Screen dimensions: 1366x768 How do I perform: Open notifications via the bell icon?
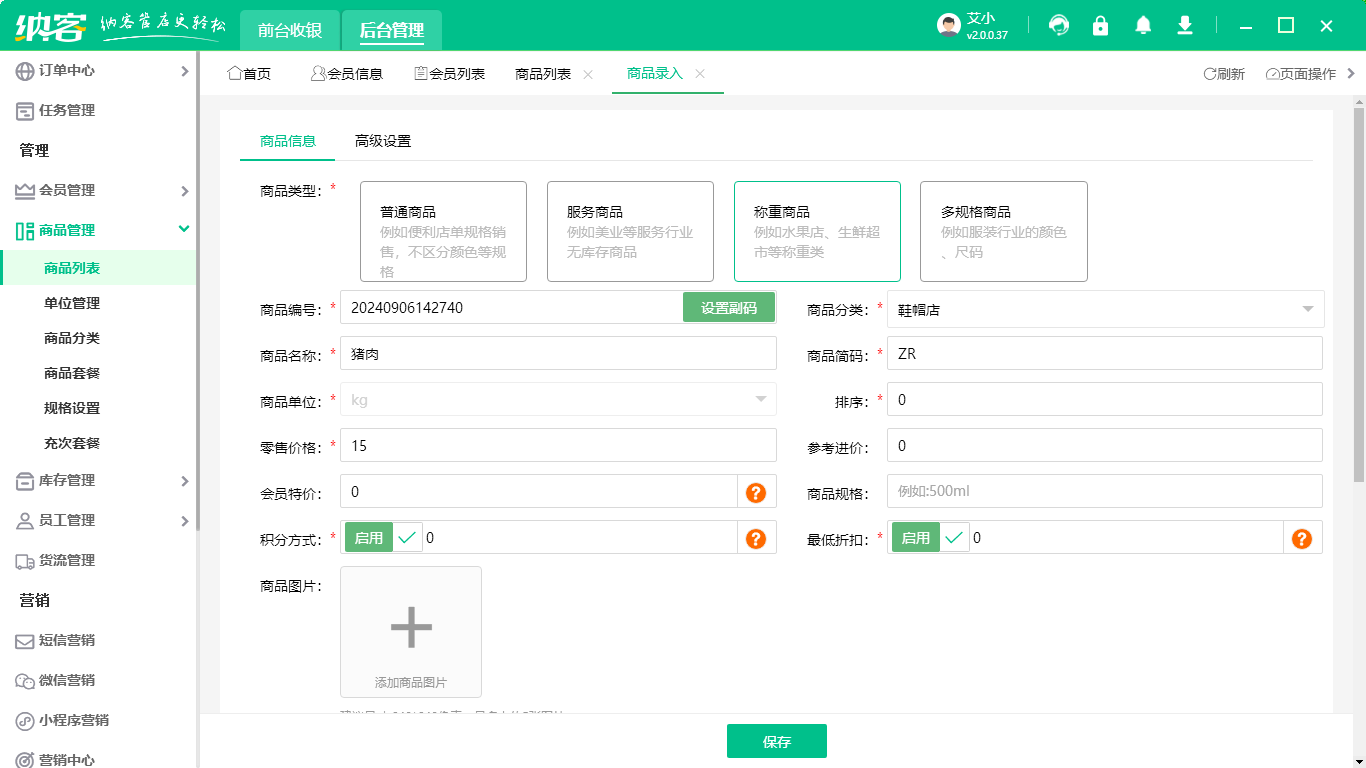[1142, 25]
